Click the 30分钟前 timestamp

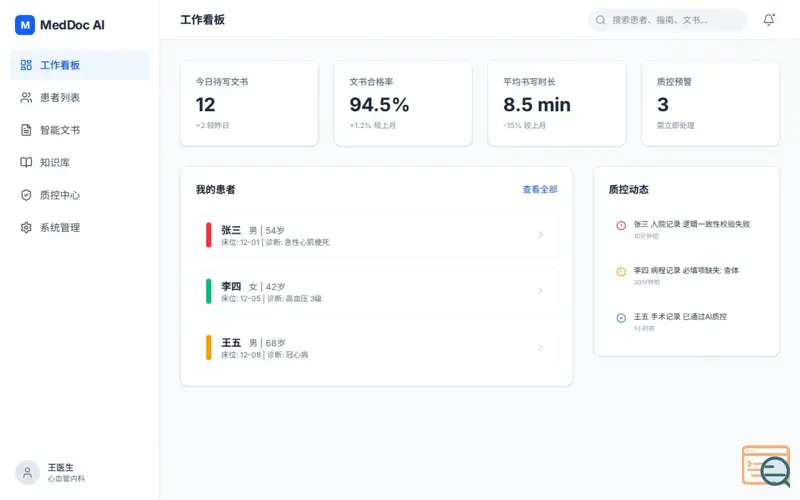[x=646, y=282]
